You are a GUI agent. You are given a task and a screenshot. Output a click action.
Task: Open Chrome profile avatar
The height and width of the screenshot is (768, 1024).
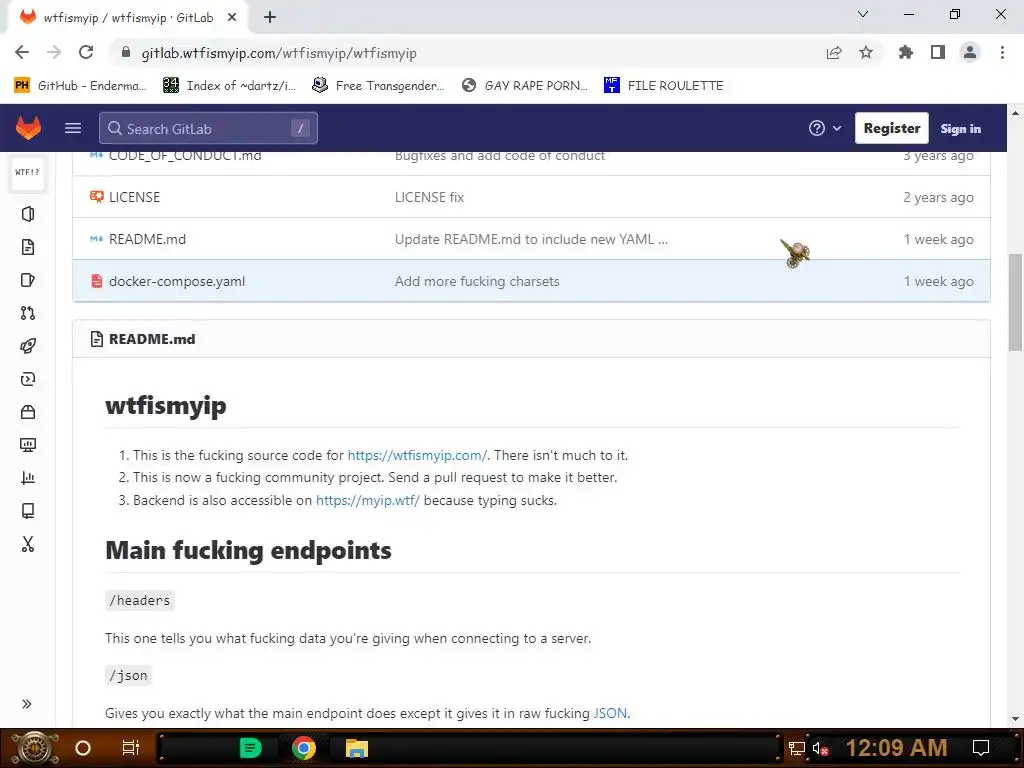(x=970, y=52)
